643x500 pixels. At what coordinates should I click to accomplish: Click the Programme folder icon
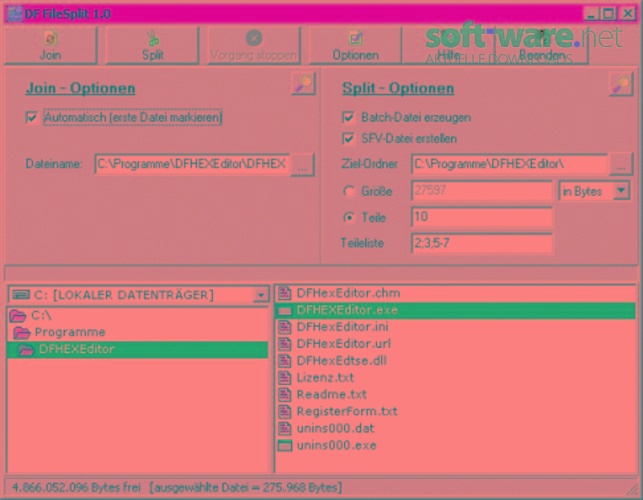[22, 332]
